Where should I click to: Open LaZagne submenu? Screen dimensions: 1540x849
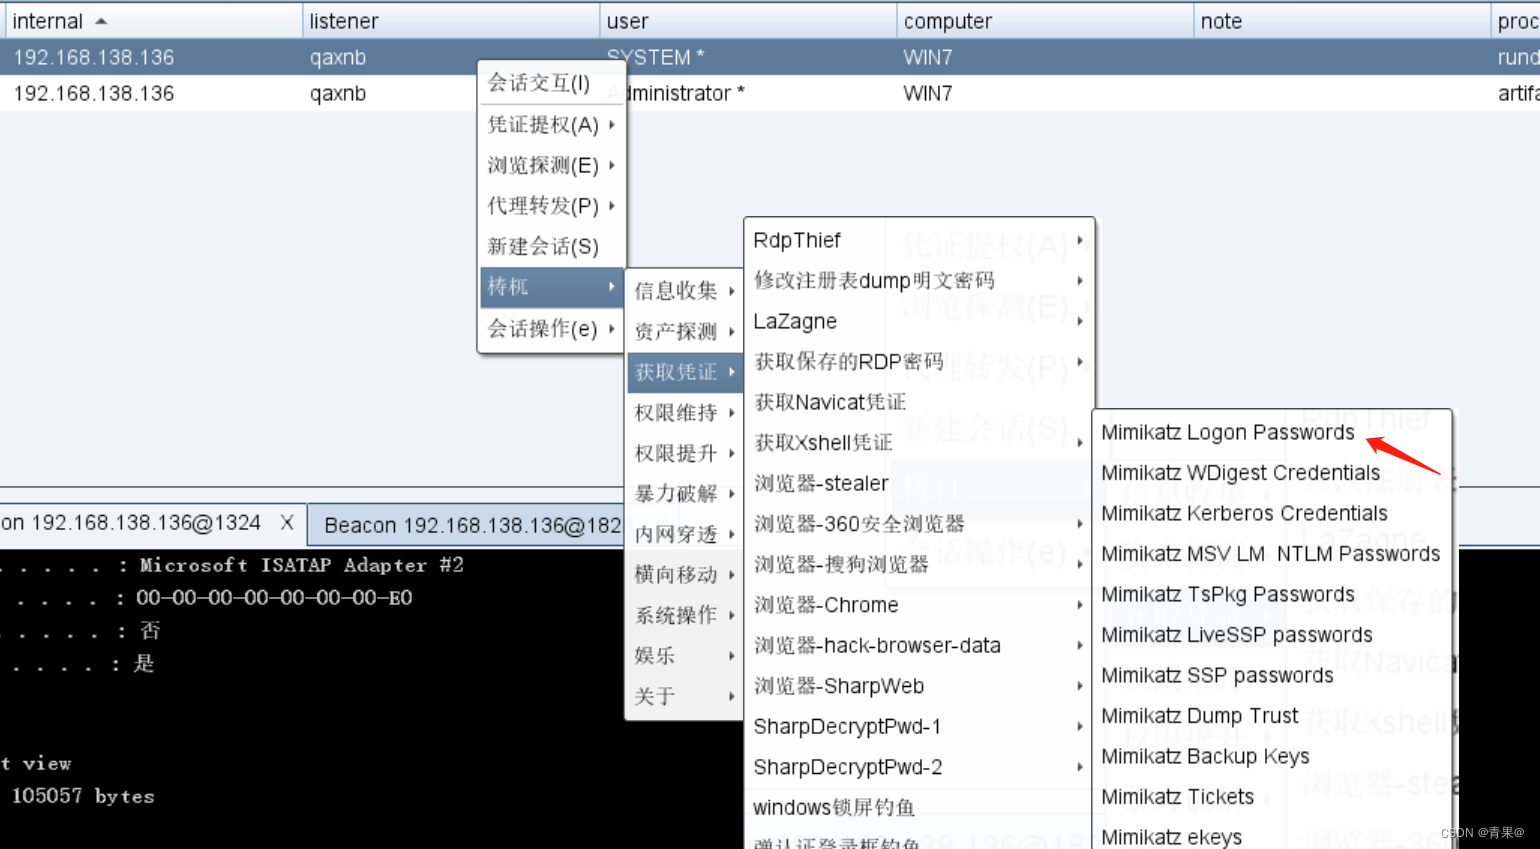pos(919,321)
